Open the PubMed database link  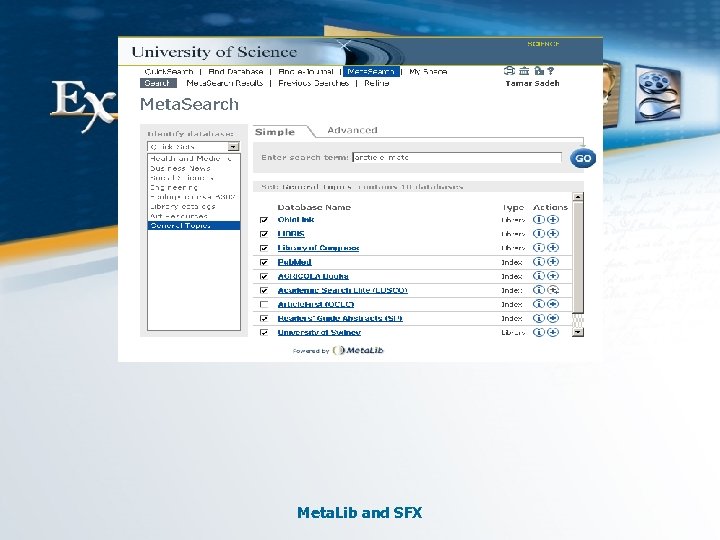coord(295,262)
